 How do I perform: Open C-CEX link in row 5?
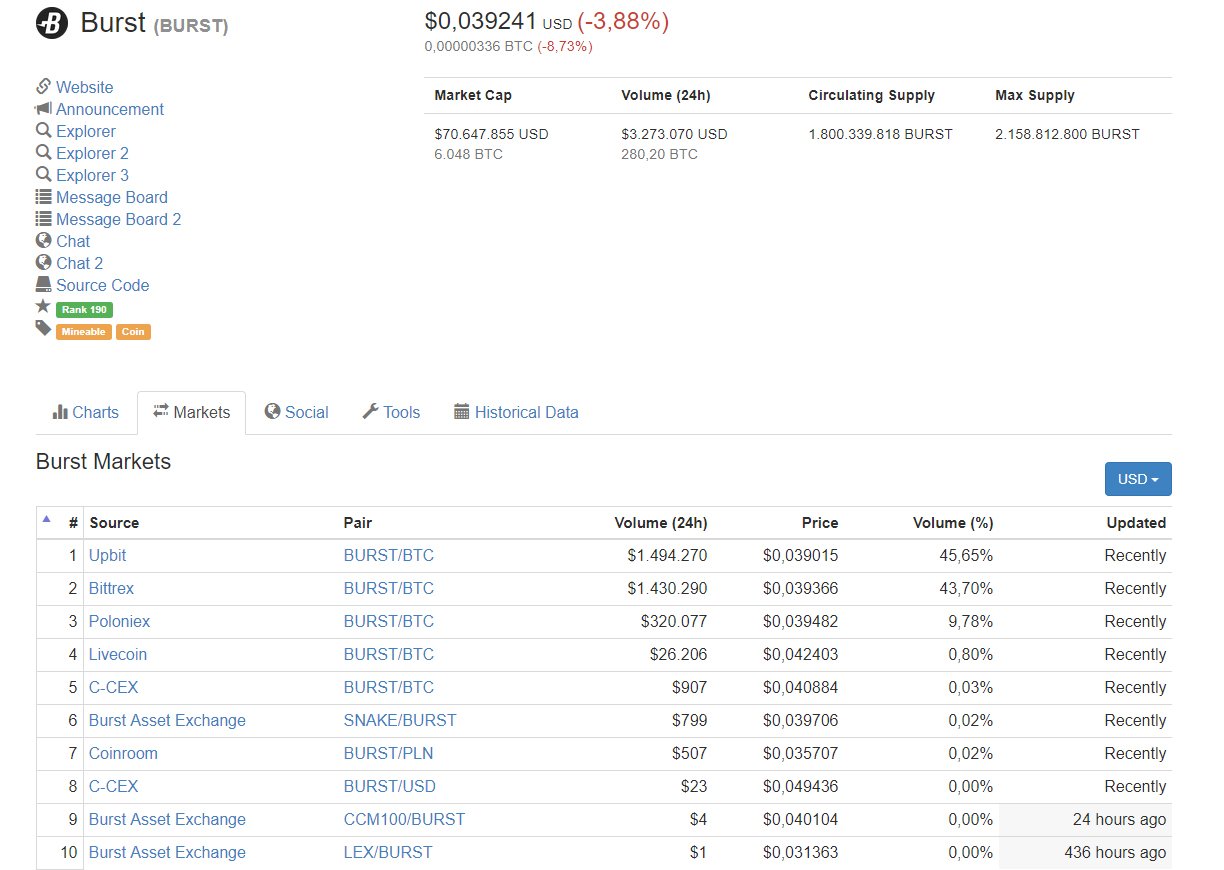pos(113,687)
